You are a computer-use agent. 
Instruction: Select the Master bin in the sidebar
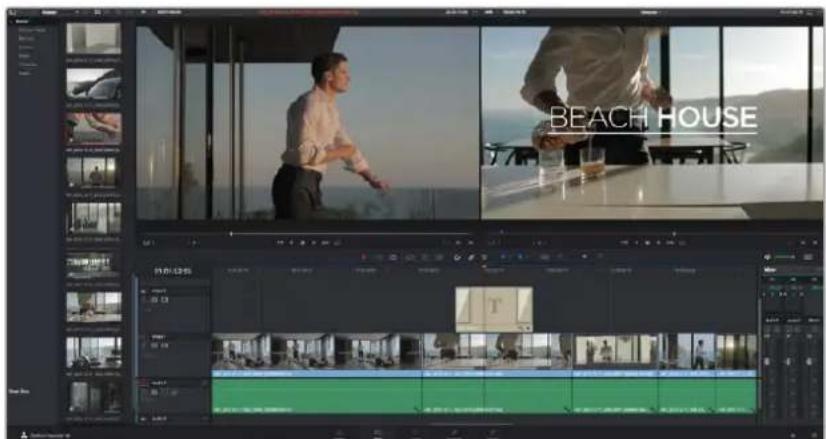22,22
